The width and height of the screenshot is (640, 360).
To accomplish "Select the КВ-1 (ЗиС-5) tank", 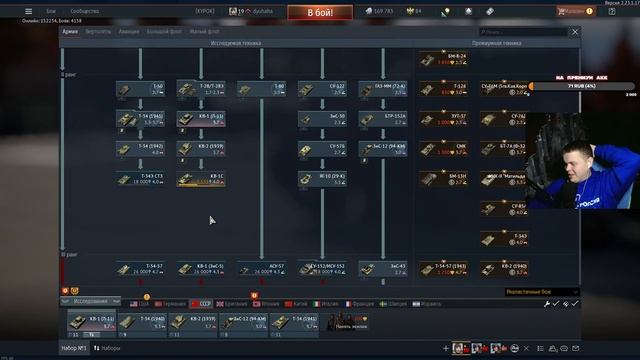I will click(201, 269).
